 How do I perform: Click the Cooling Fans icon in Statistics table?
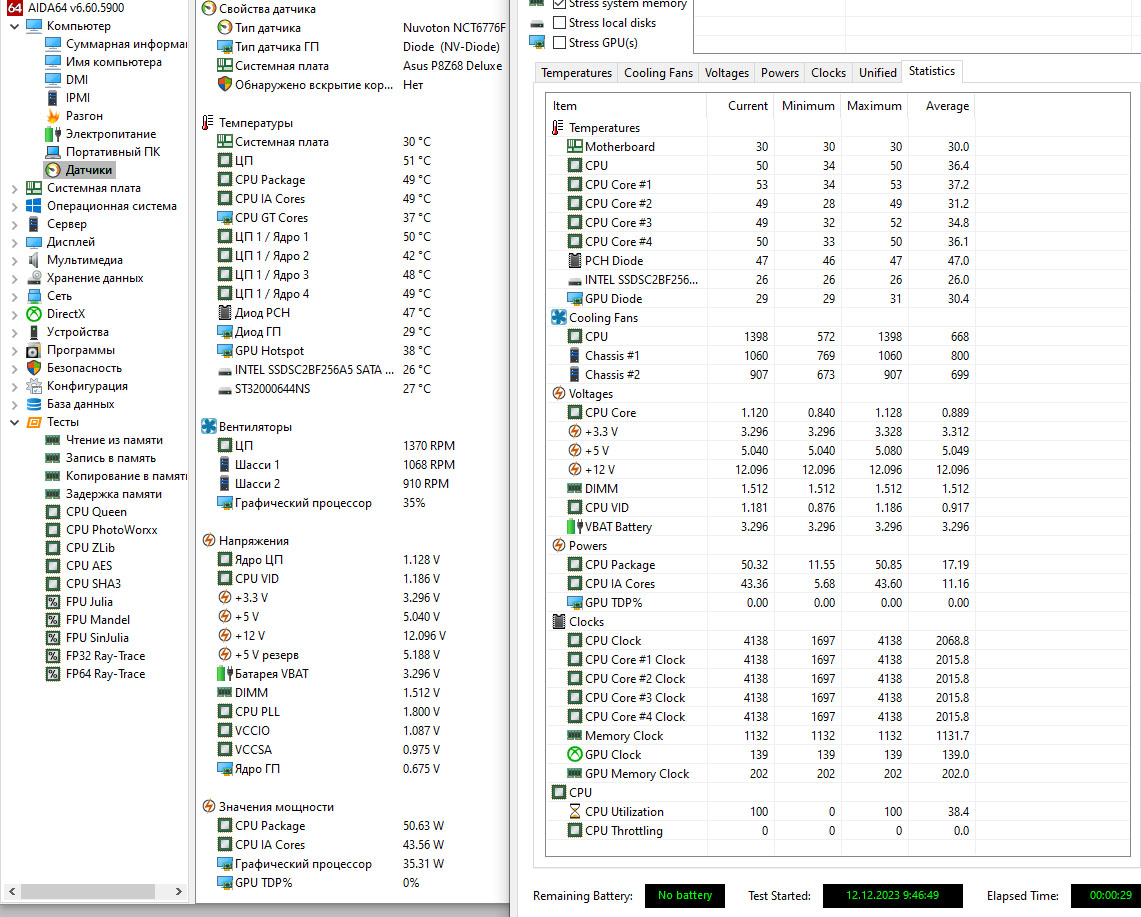pos(559,317)
